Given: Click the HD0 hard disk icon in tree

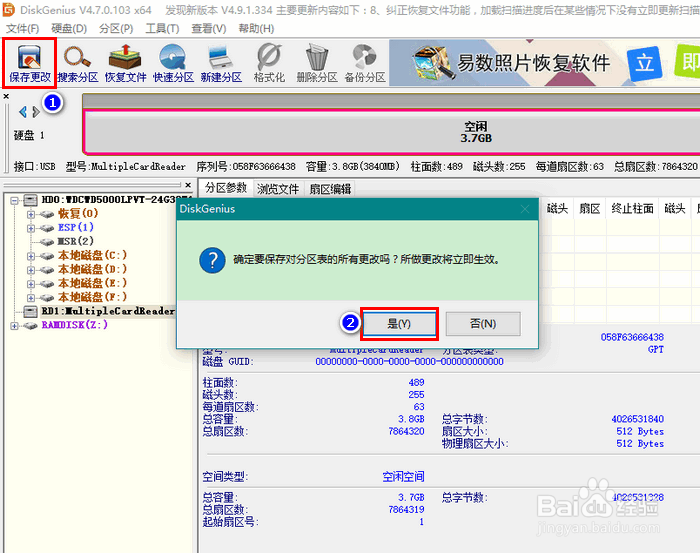Looking at the screenshot, I should [x=30, y=200].
